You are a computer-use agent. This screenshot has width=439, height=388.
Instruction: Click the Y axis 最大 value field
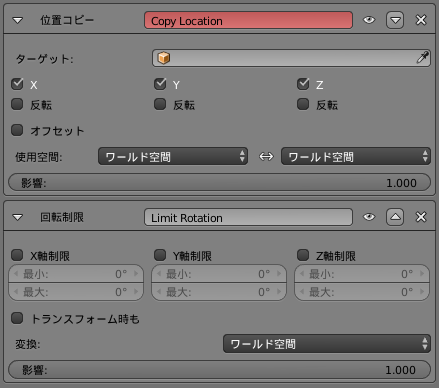point(219,292)
